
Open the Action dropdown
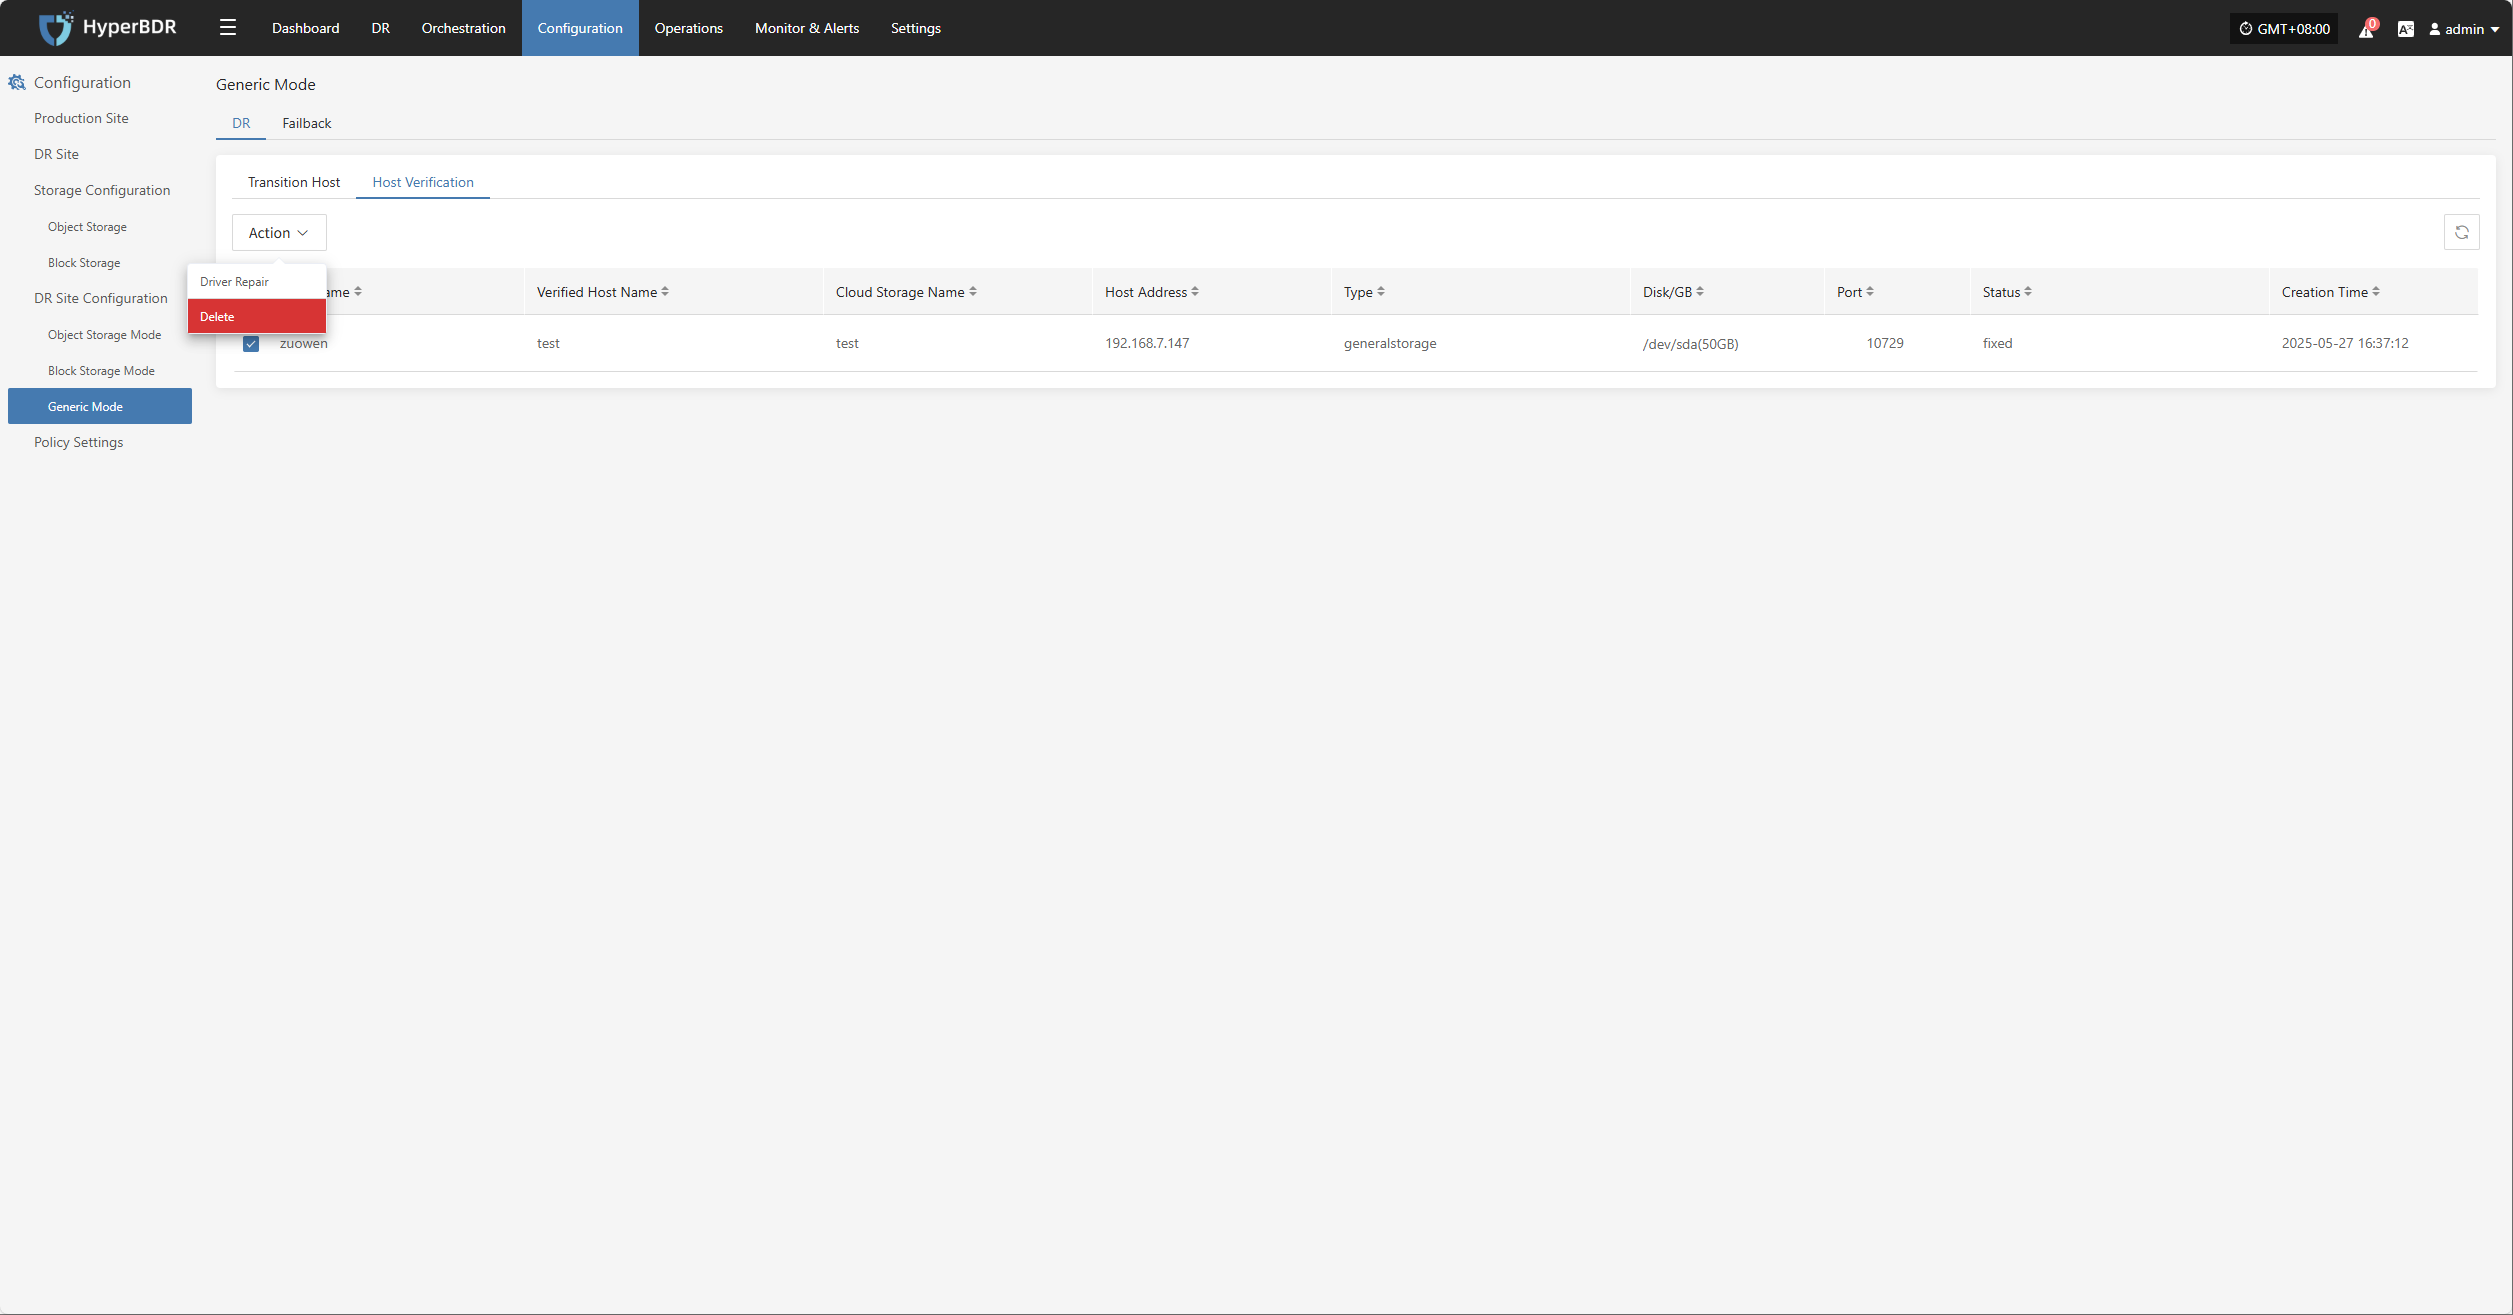click(x=279, y=232)
